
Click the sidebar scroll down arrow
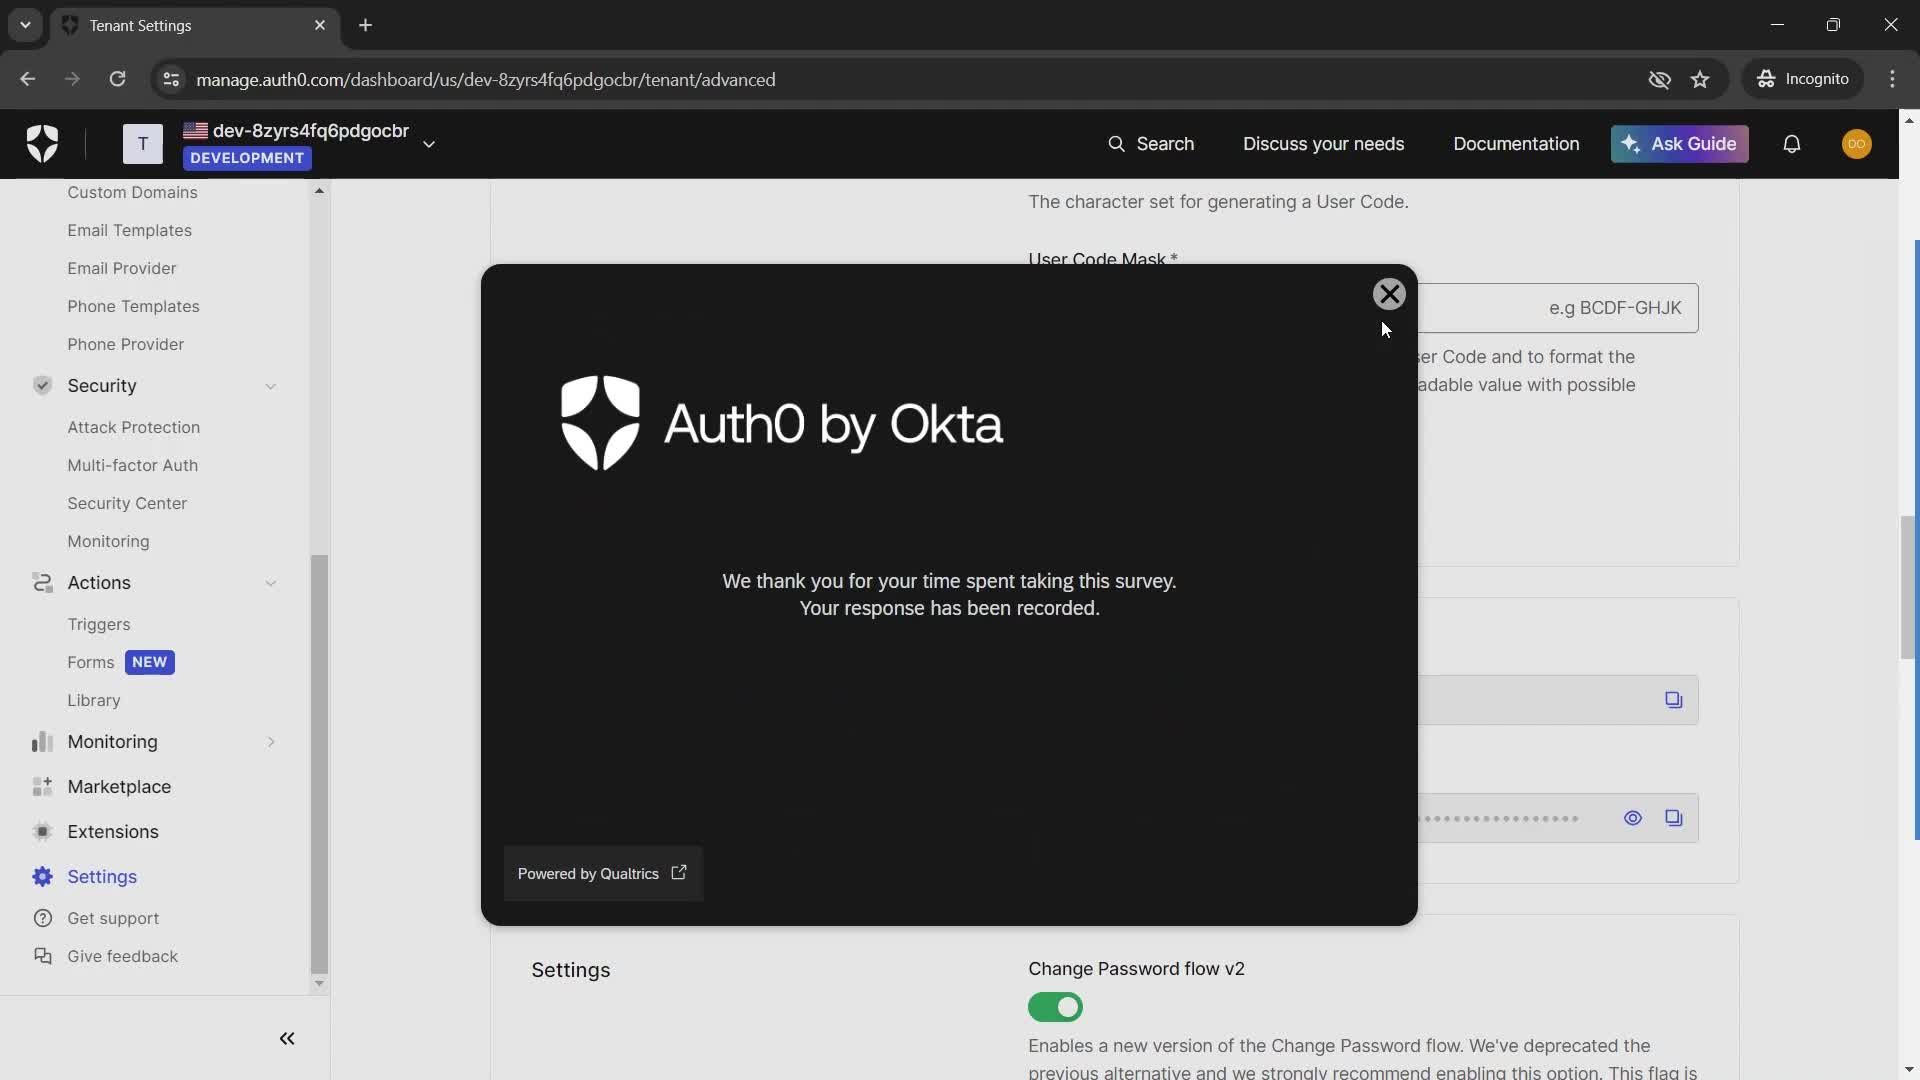(x=319, y=983)
